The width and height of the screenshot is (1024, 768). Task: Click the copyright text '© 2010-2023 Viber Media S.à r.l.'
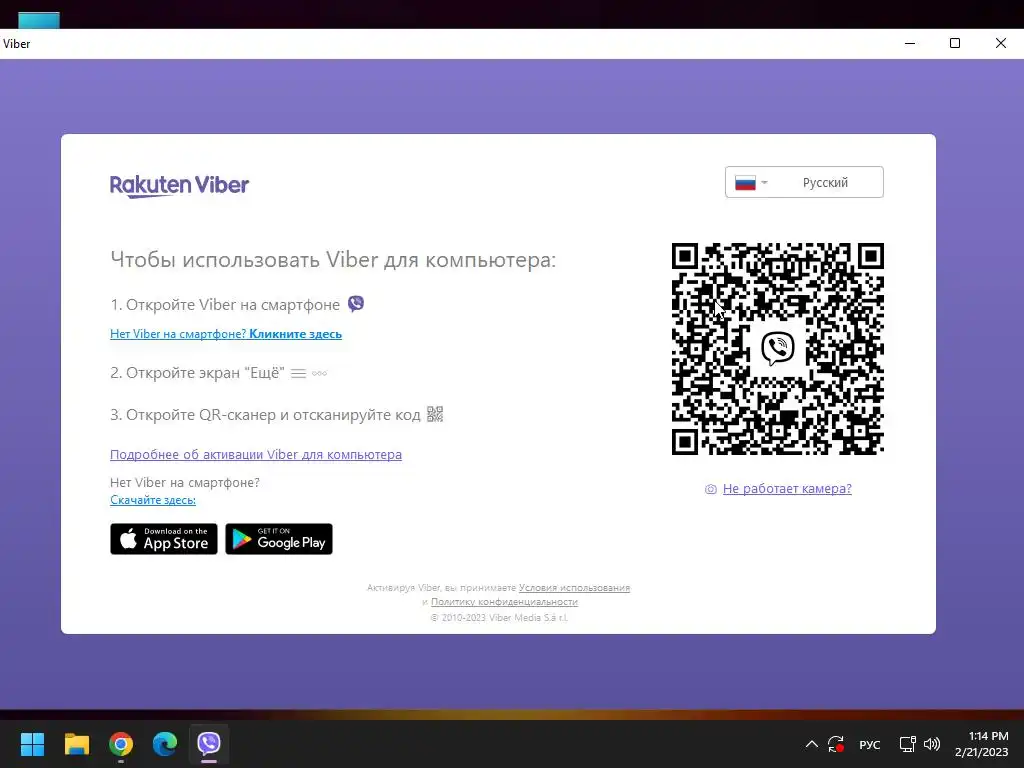[499, 617]
